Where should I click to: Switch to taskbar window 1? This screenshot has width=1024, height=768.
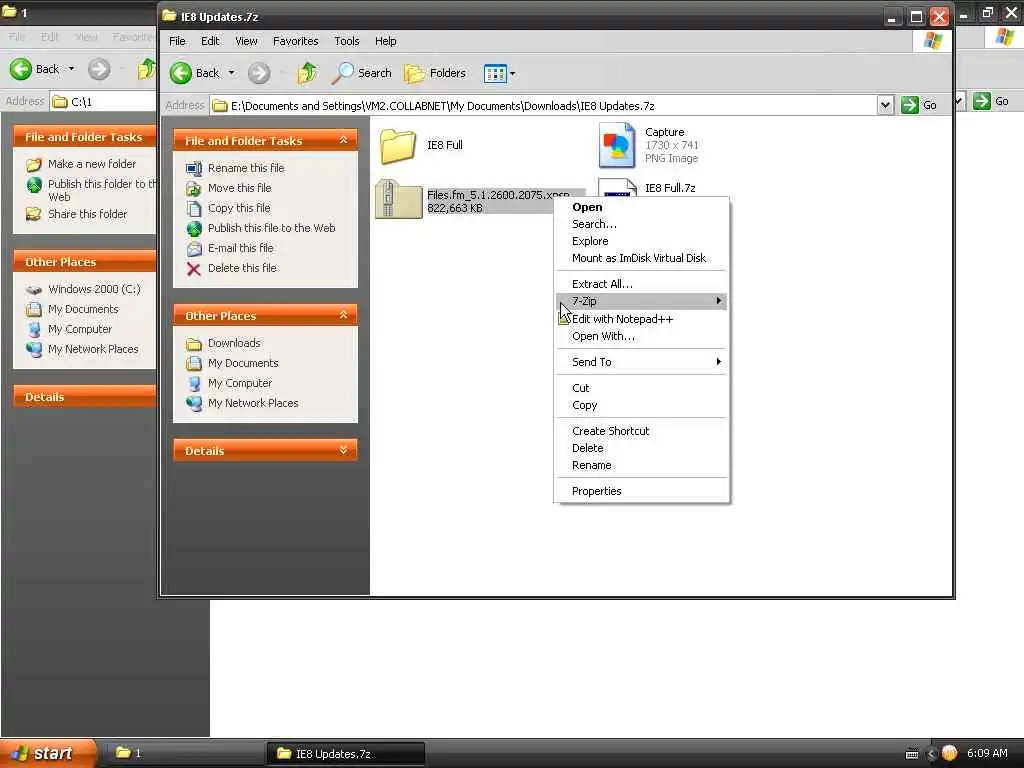(183, 754)
